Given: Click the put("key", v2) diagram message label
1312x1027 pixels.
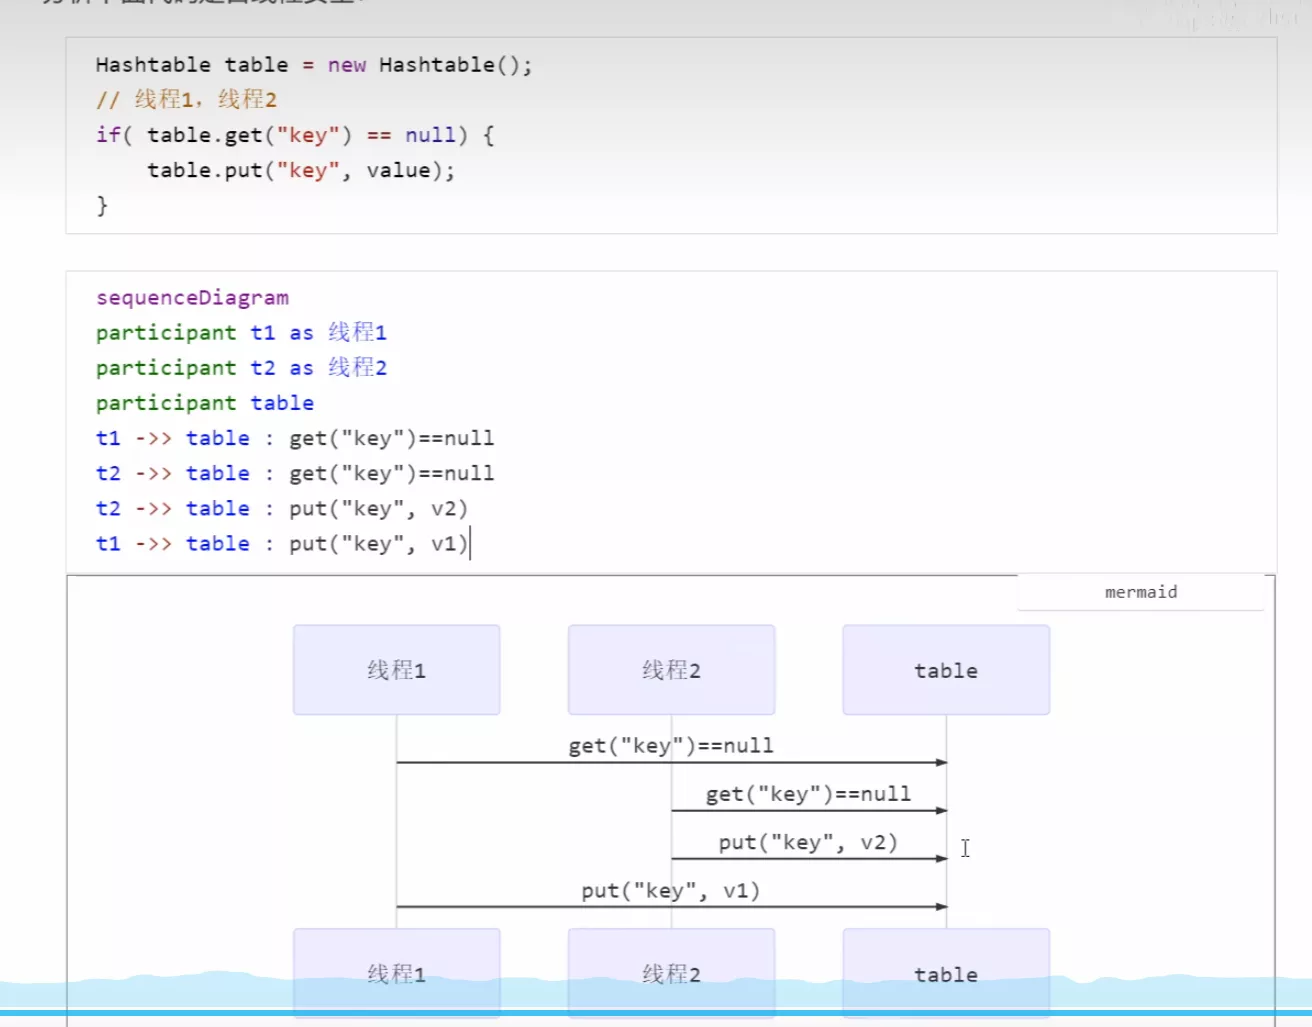Looking at the screenshot, I should click(x=808, y=842).
